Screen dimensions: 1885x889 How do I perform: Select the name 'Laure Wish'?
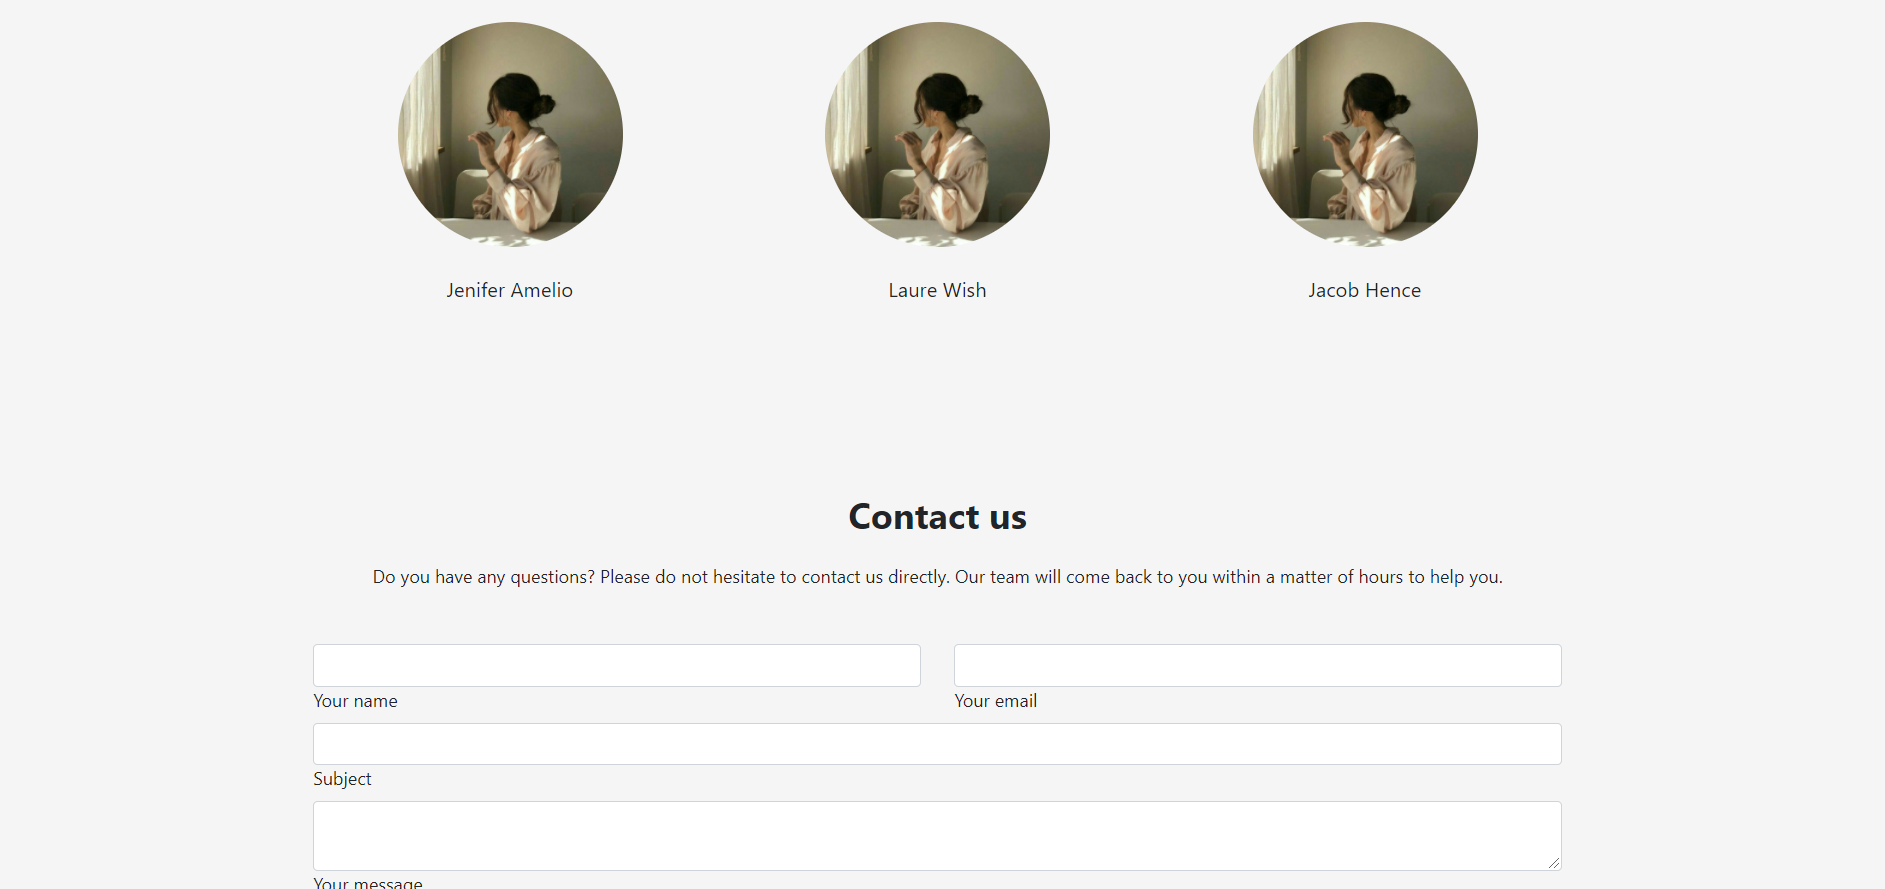point(937,290)
